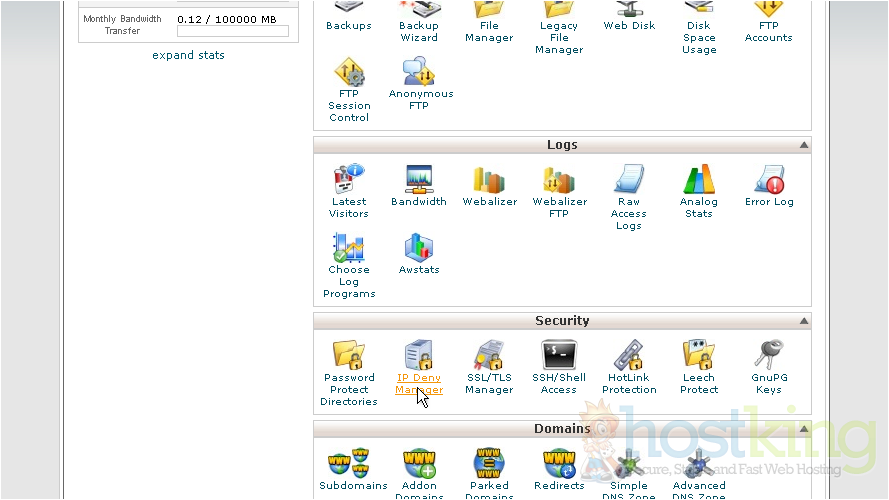Open the Bandwidth log icon
The image size is (889, 500).
click(x=419, y=179)
